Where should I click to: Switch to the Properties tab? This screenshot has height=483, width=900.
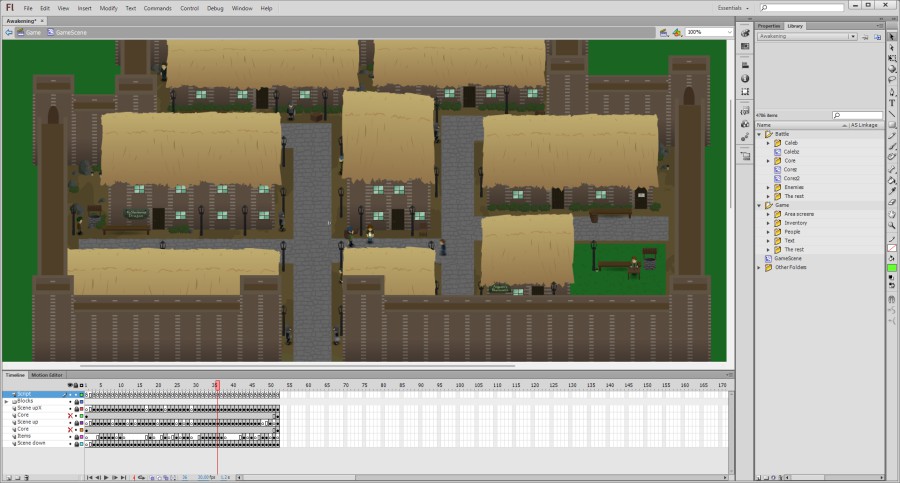coord(768,25)
